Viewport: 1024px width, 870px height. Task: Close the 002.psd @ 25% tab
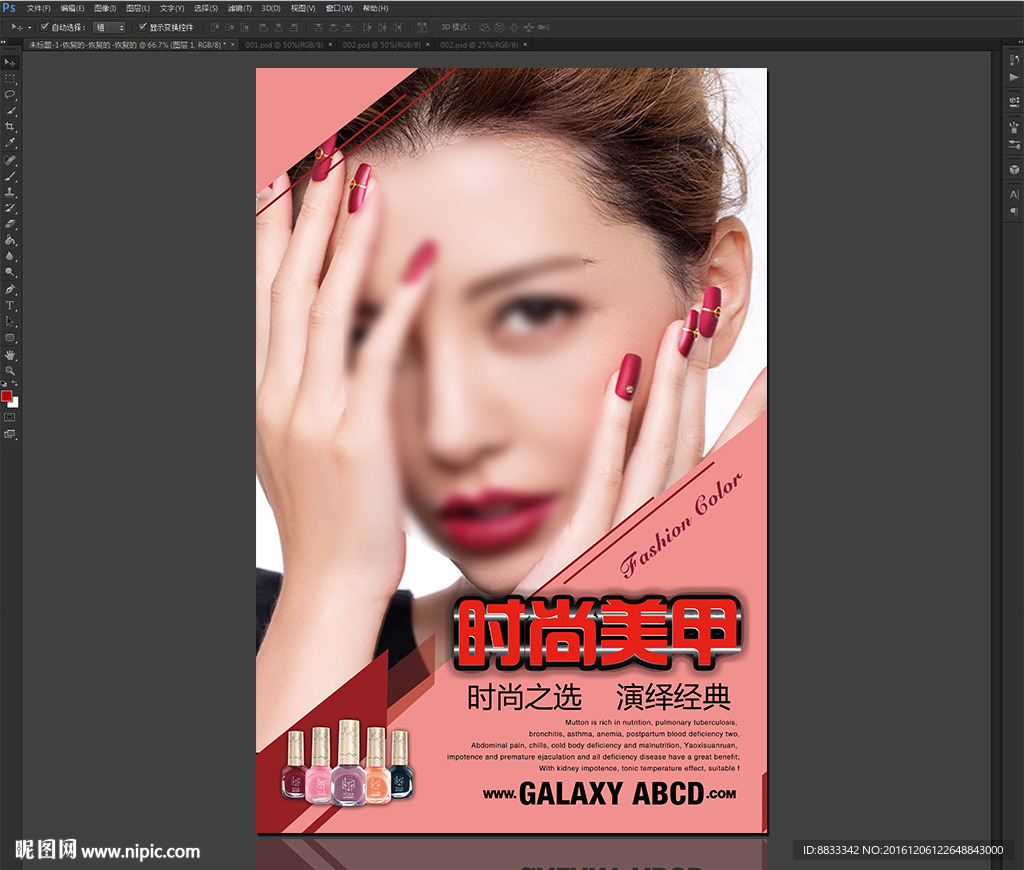pos(525,44)
